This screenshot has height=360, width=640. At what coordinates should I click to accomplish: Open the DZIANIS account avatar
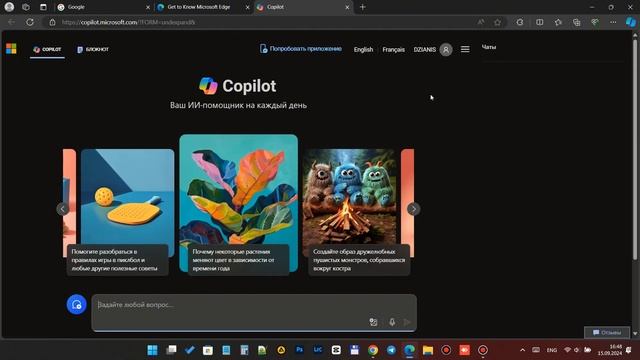click(446, 49)
